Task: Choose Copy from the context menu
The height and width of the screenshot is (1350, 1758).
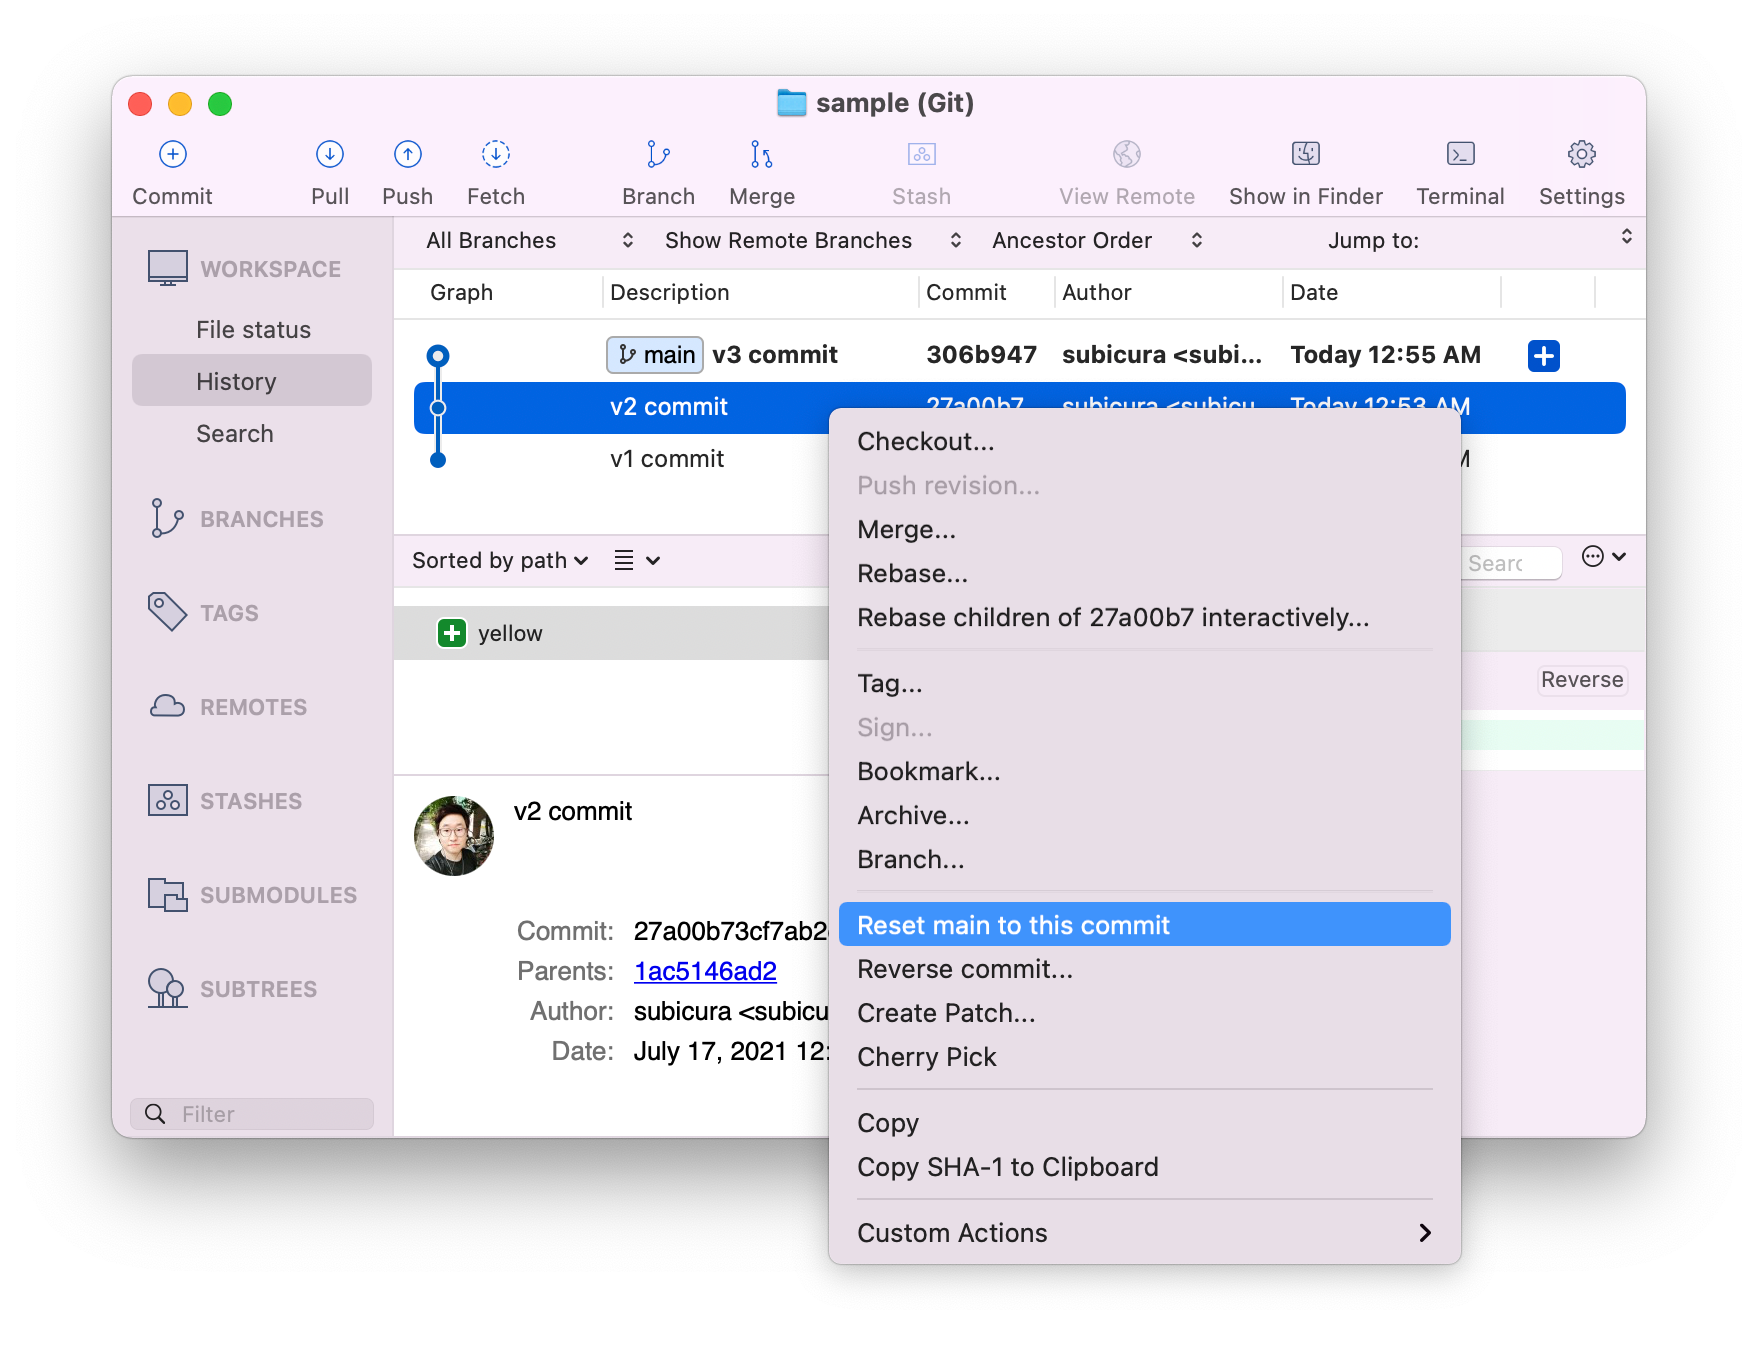Action: click(1145, 1124)
